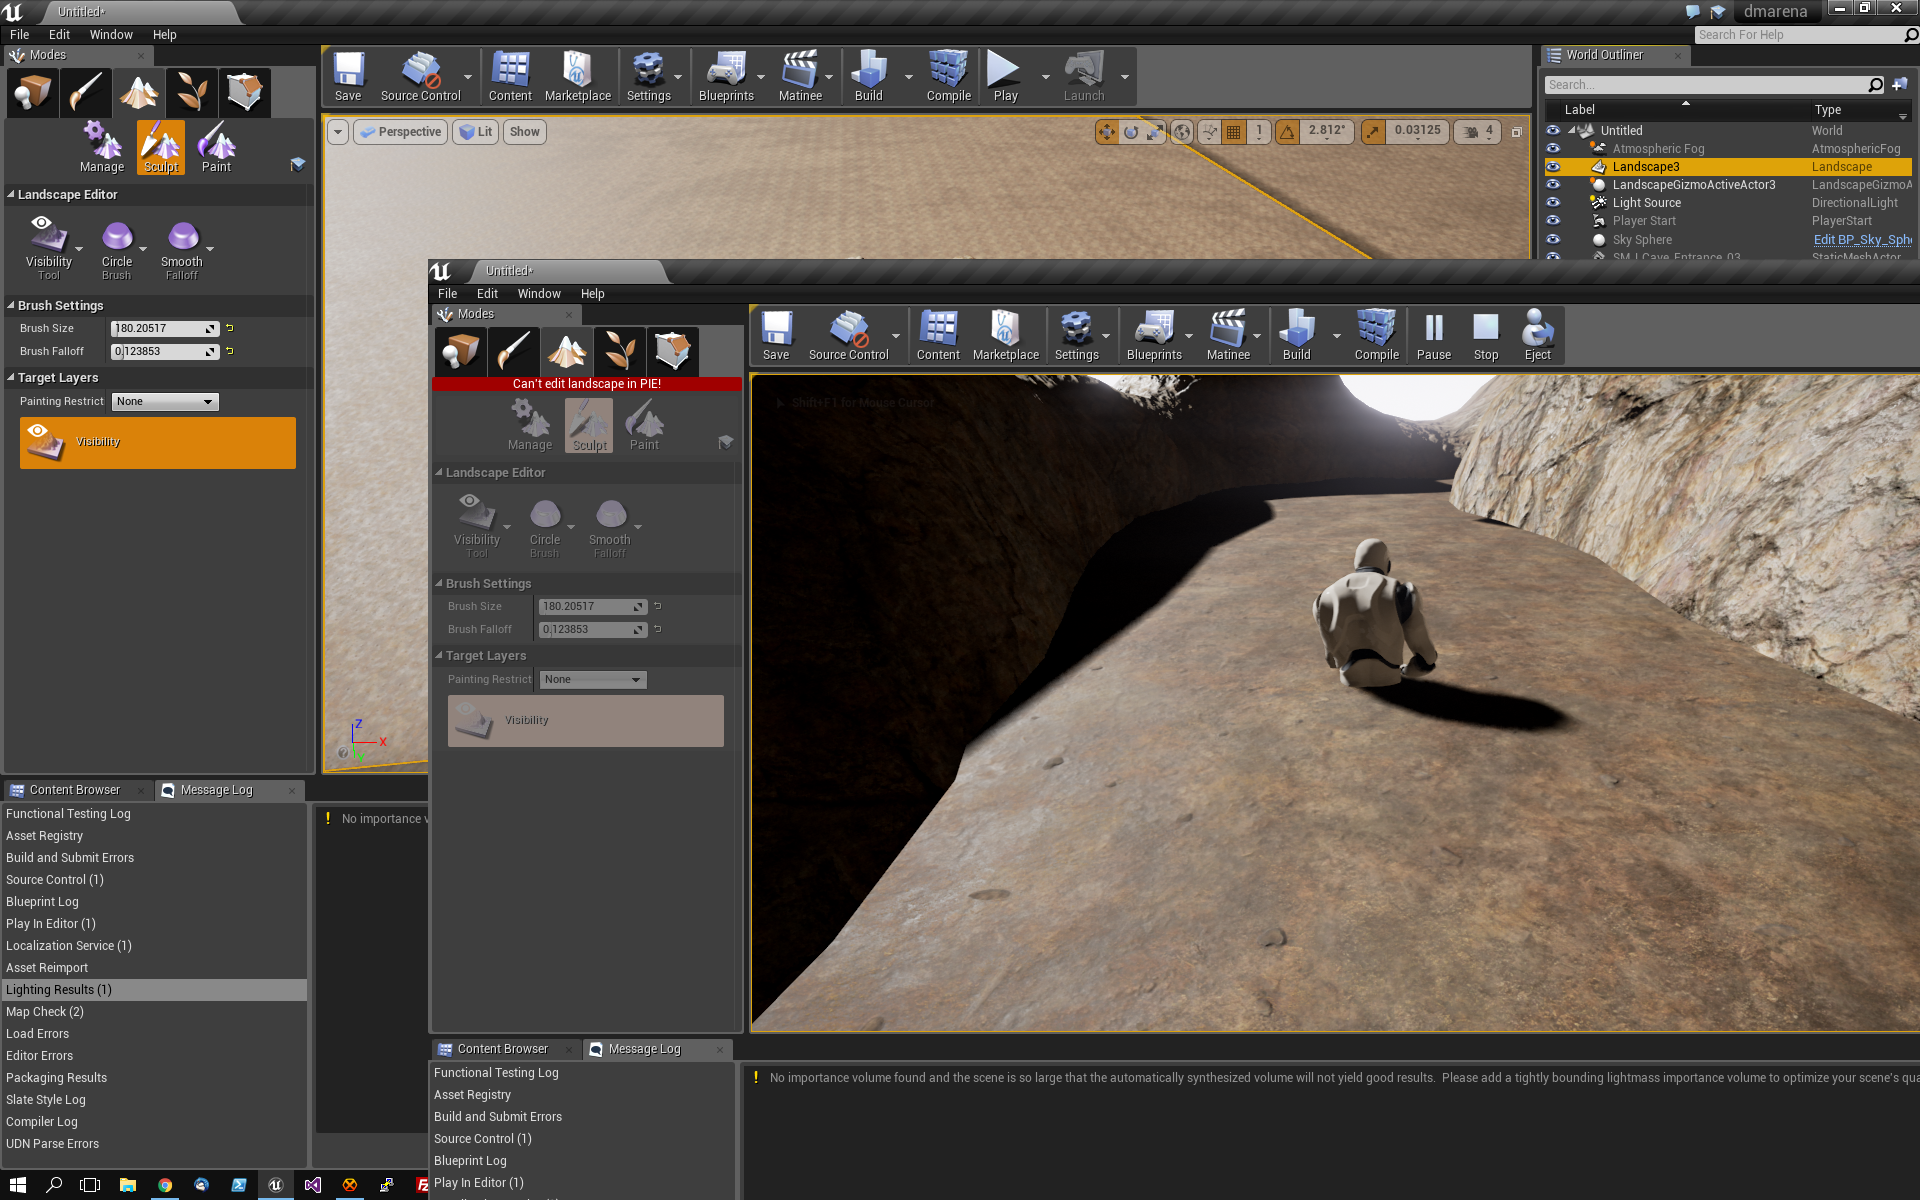Screen dimensions: 1920x1200
Task: Open viewport options arrow beside Perspective
Action: pyautogui.click(x=338, y=132)
